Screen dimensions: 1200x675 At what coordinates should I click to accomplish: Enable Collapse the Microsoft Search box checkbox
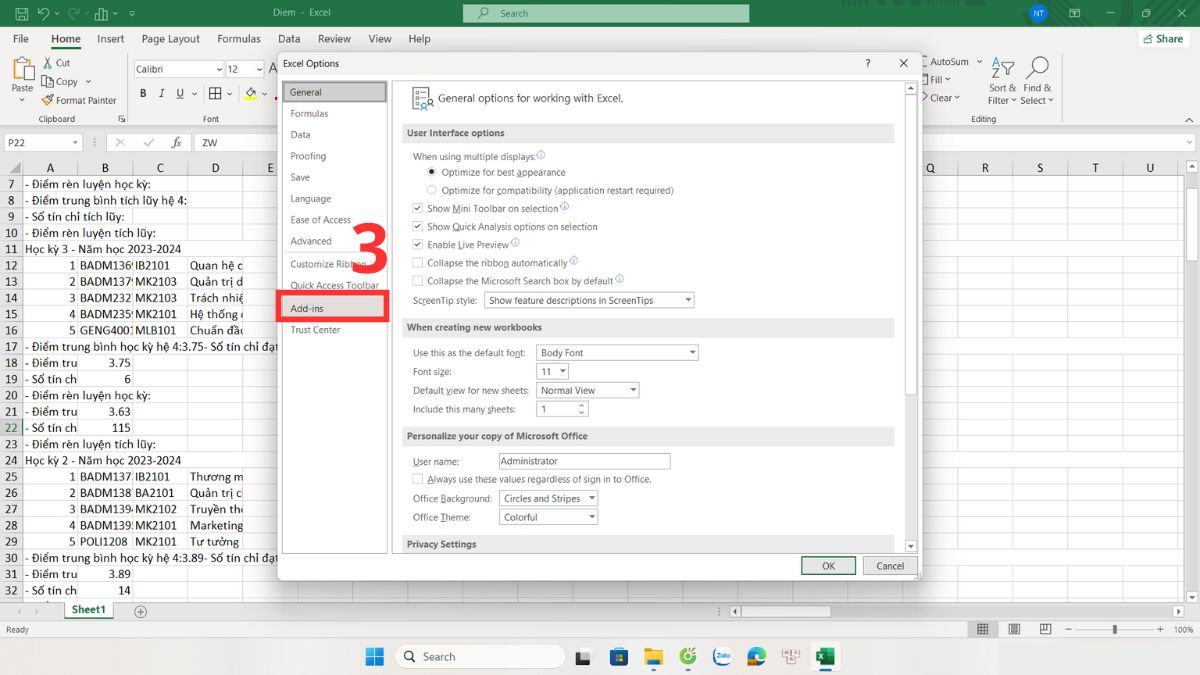coord(418,281)
